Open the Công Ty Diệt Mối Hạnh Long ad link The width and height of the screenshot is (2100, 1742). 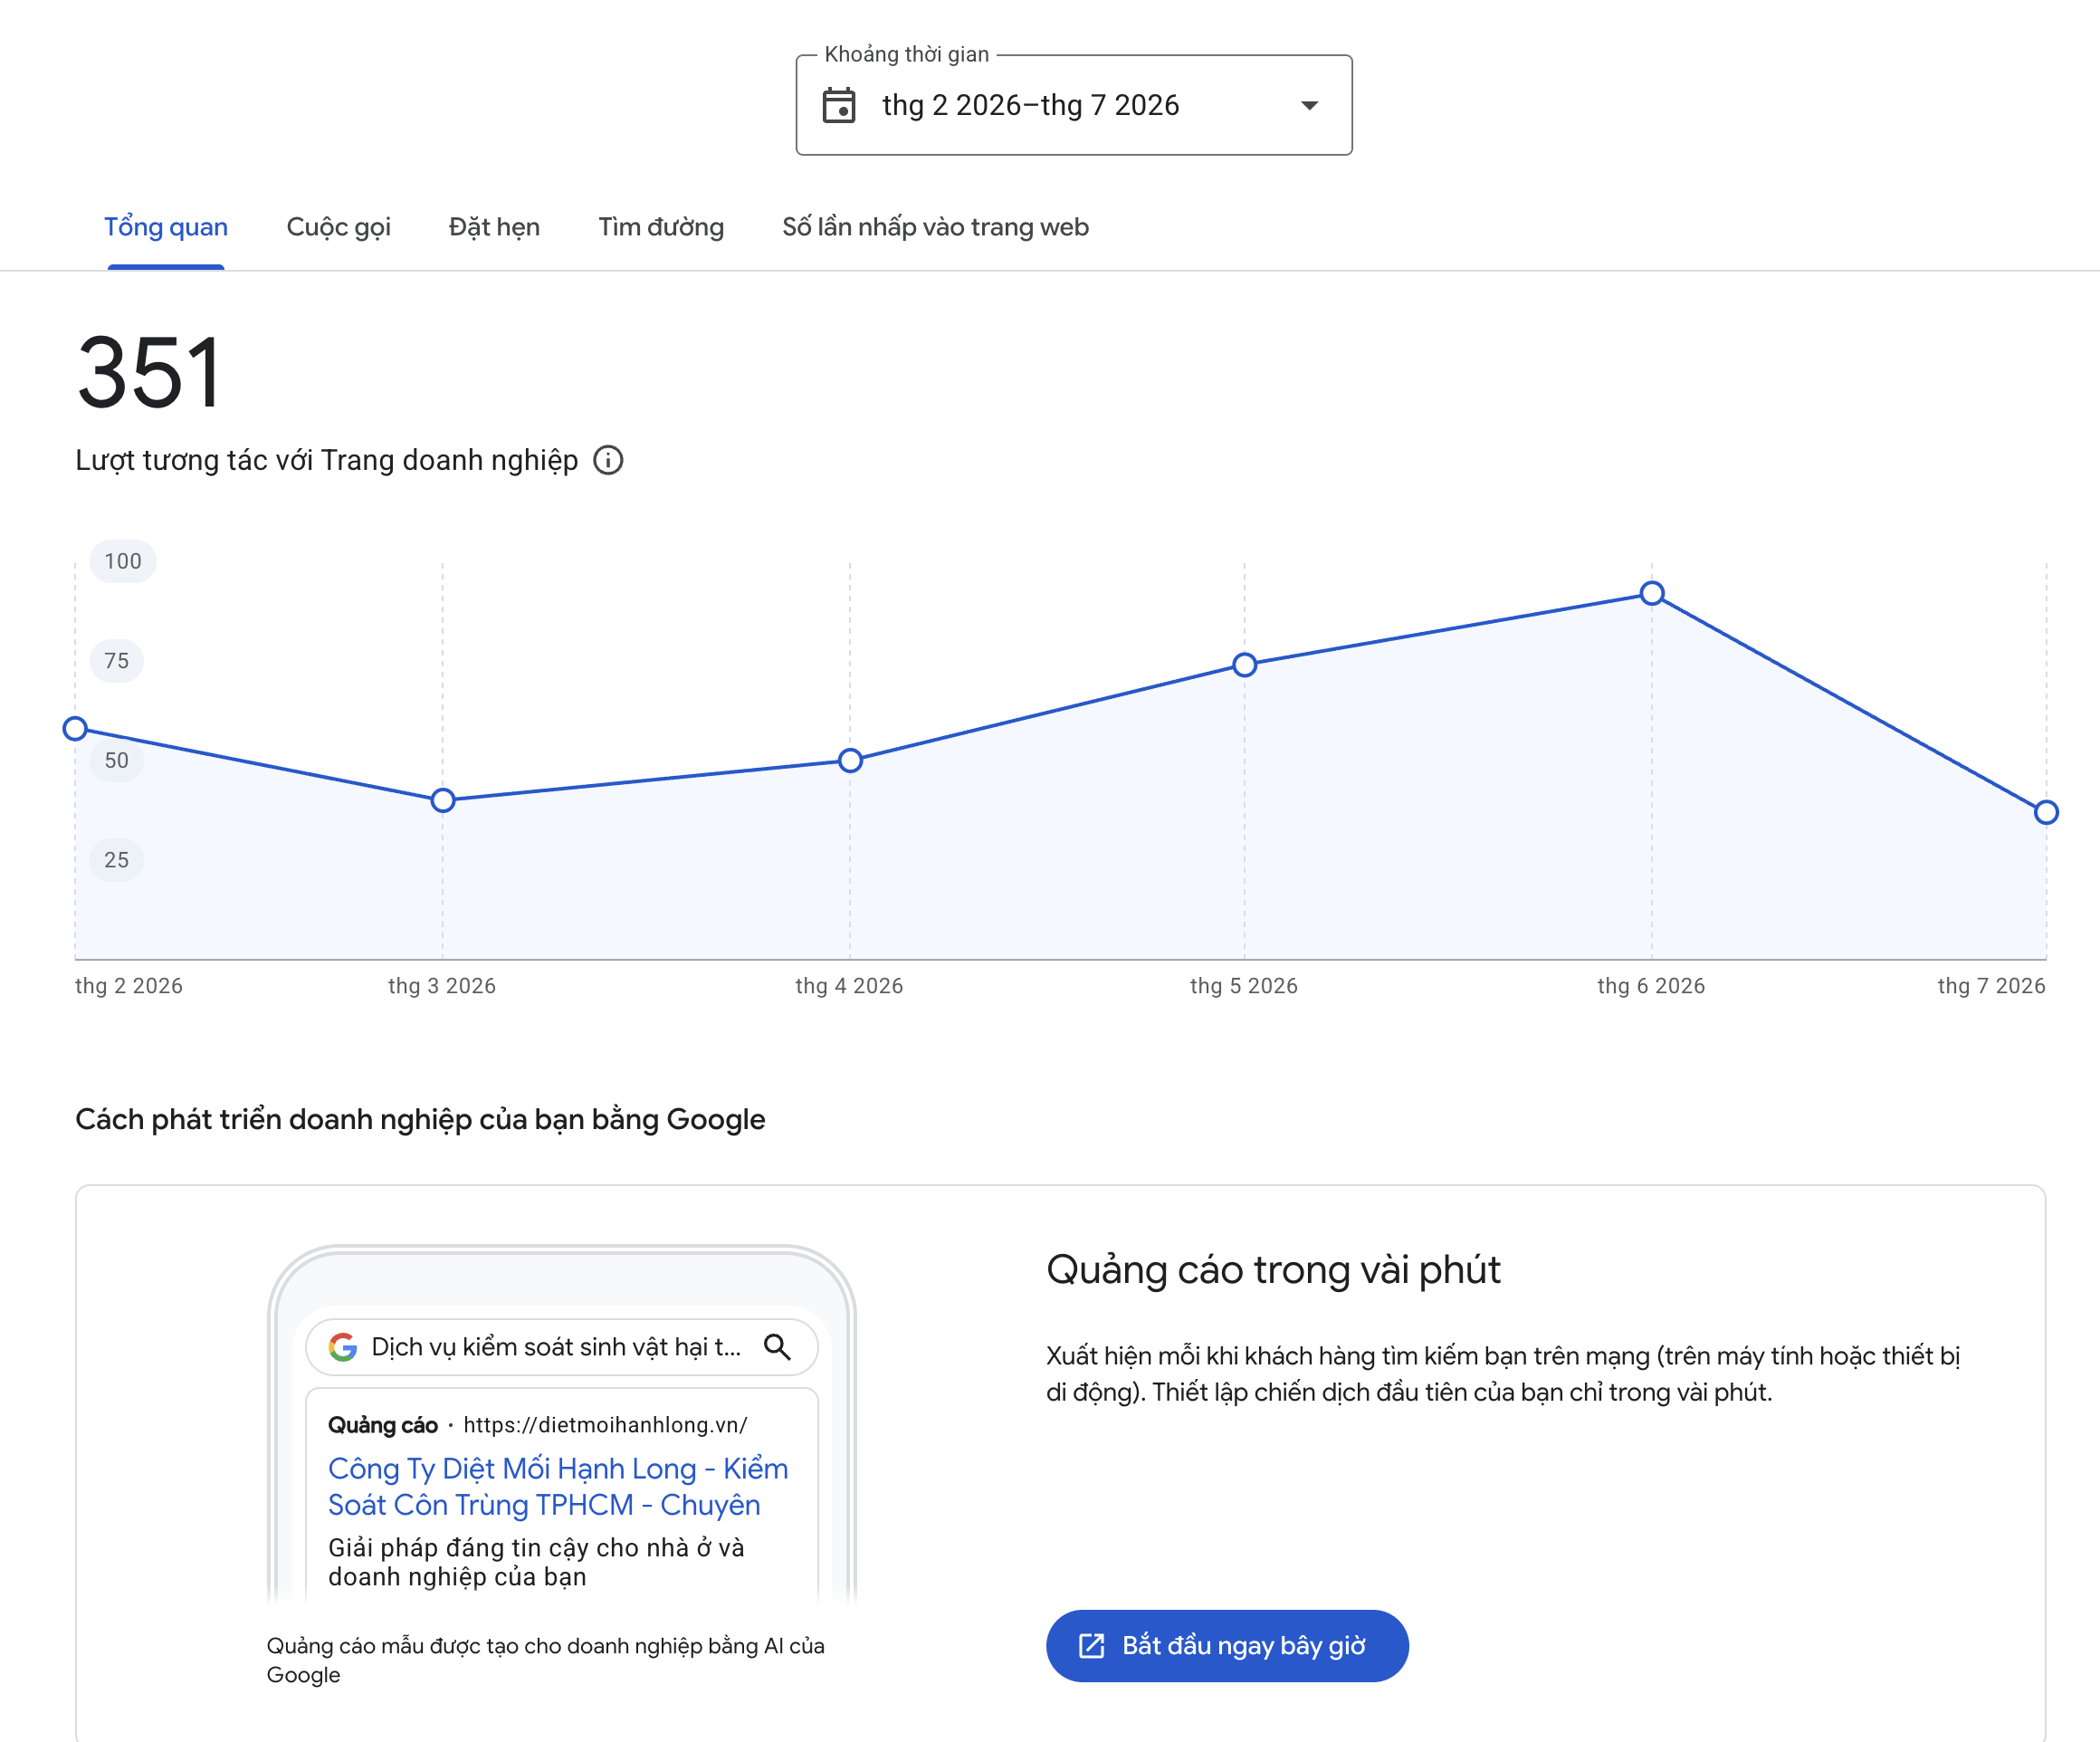558,1486
